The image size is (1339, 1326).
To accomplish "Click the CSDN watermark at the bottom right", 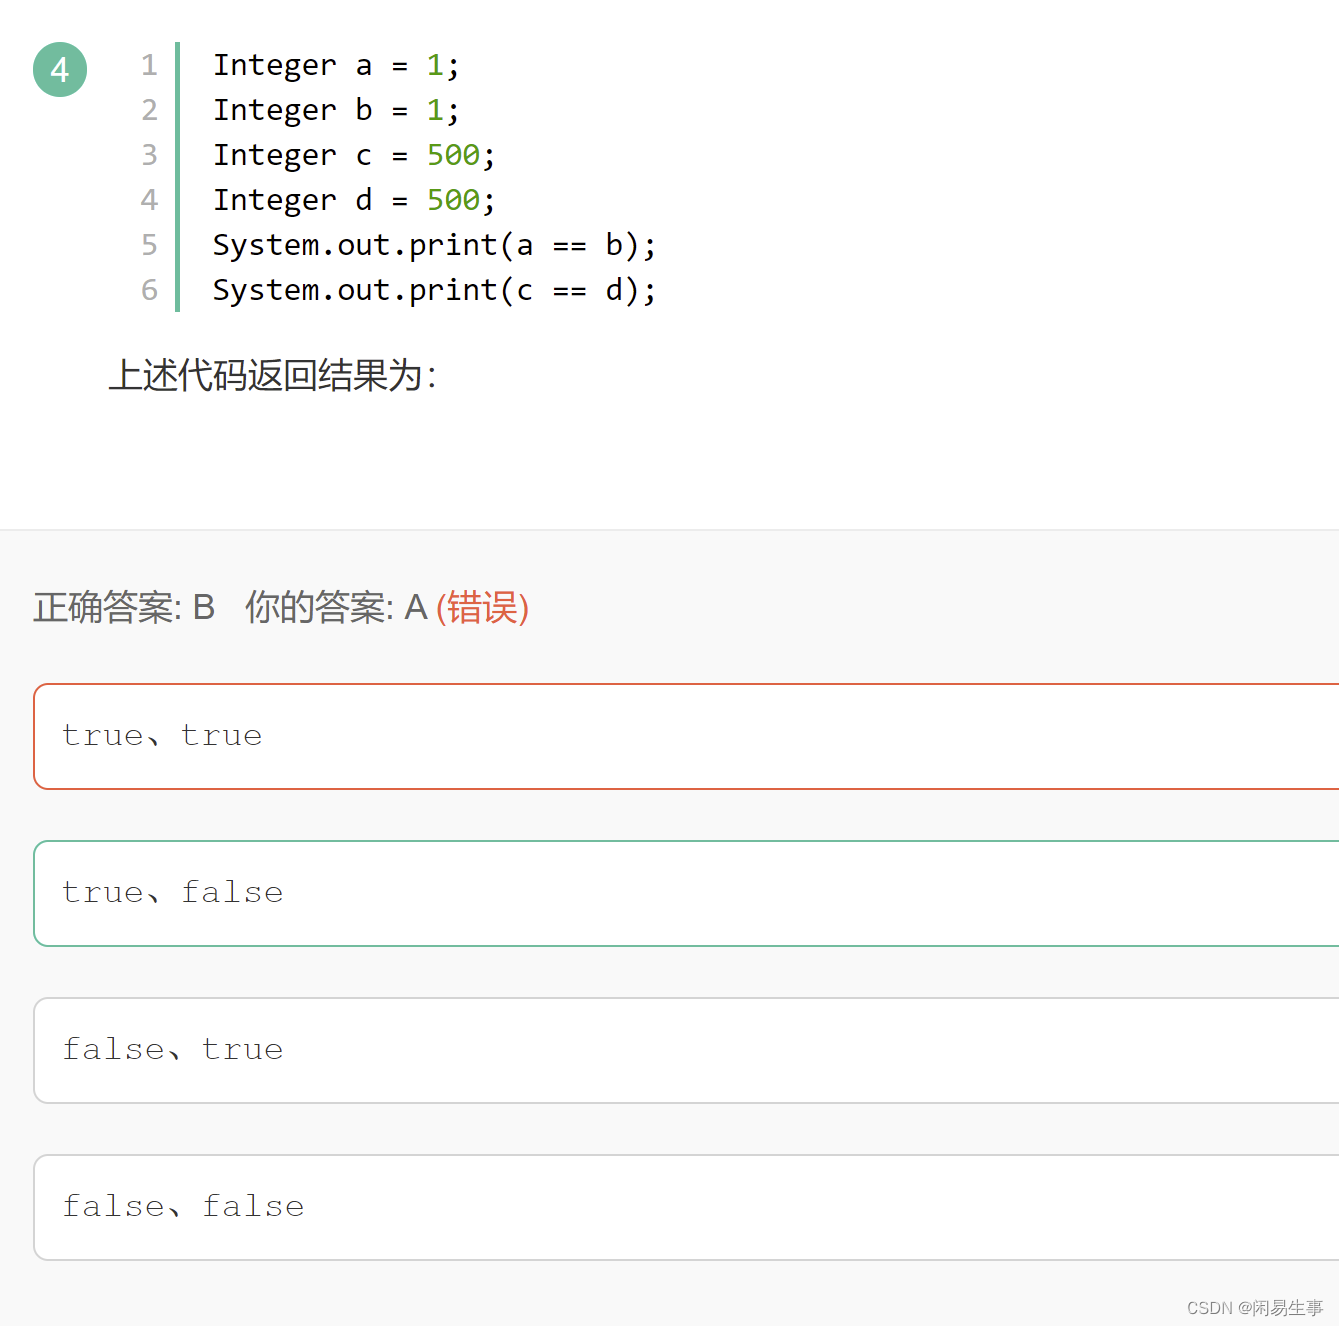I will 1254,1308.
